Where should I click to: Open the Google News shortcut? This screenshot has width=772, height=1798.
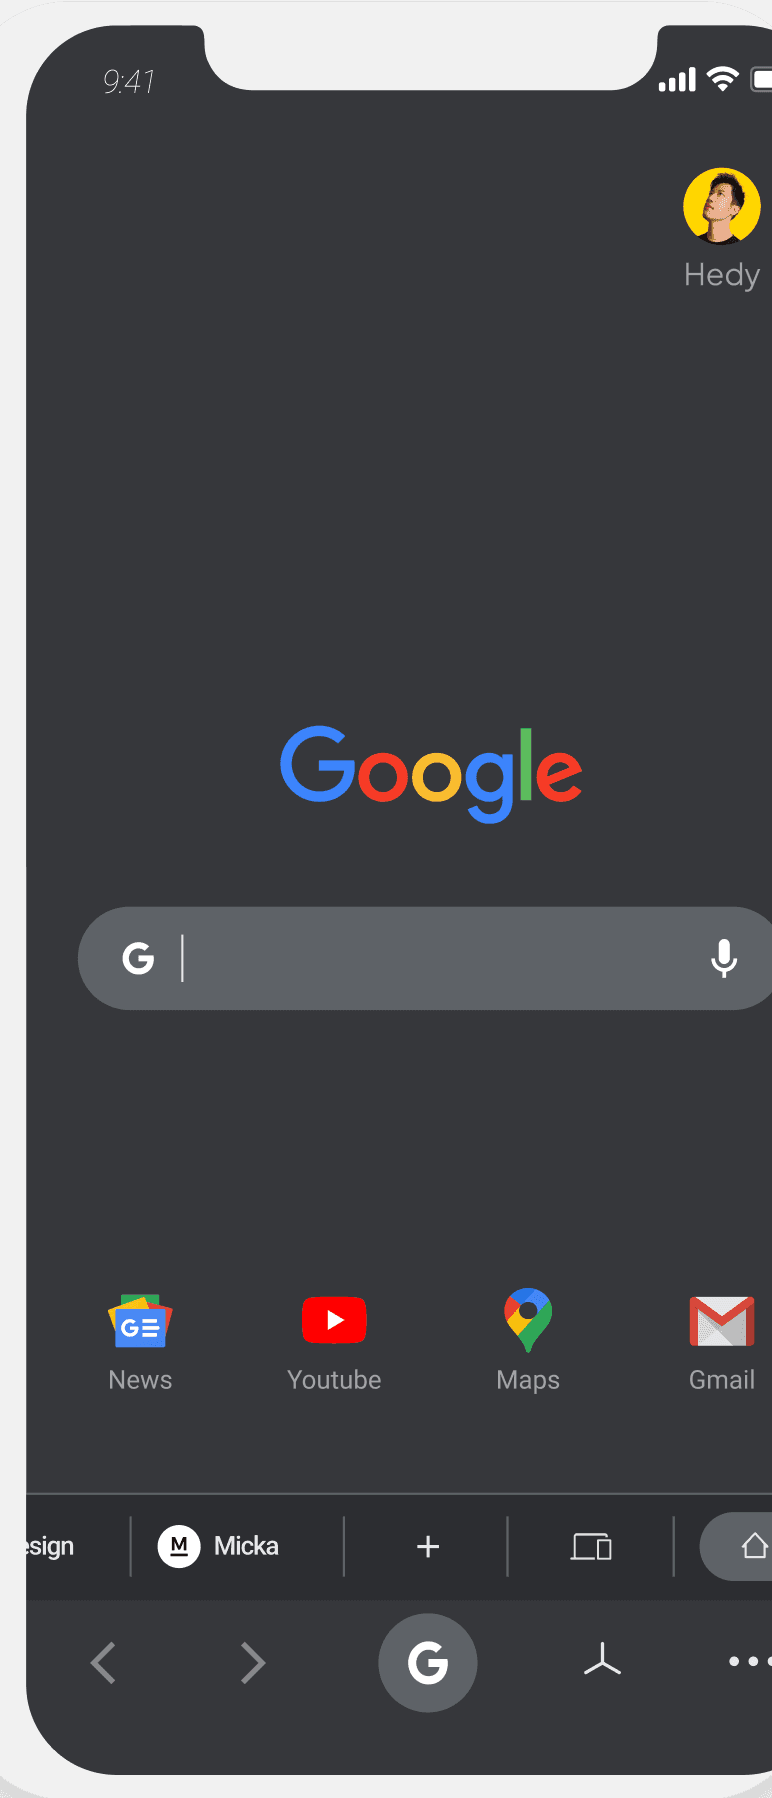click(x=140, y=1322)
